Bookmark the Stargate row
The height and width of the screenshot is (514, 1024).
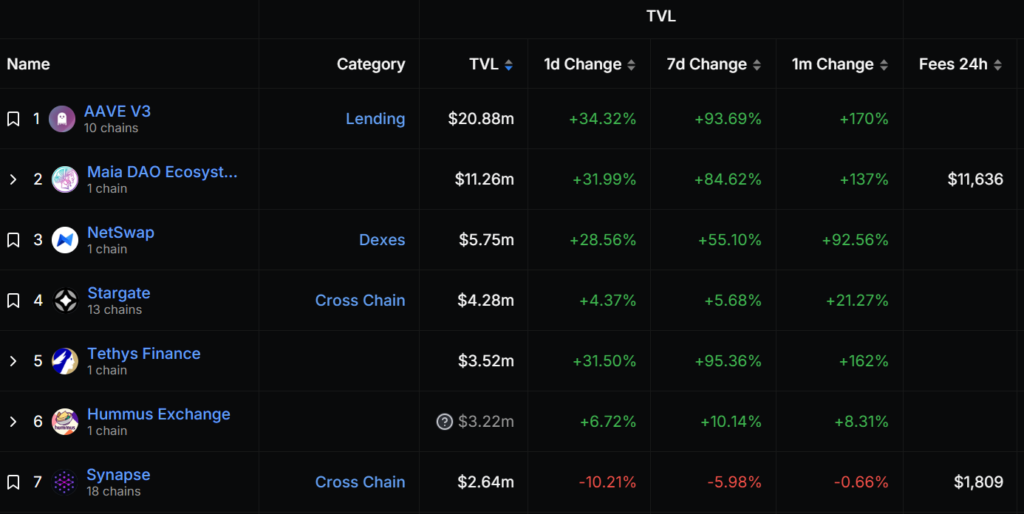pos(13,301)
